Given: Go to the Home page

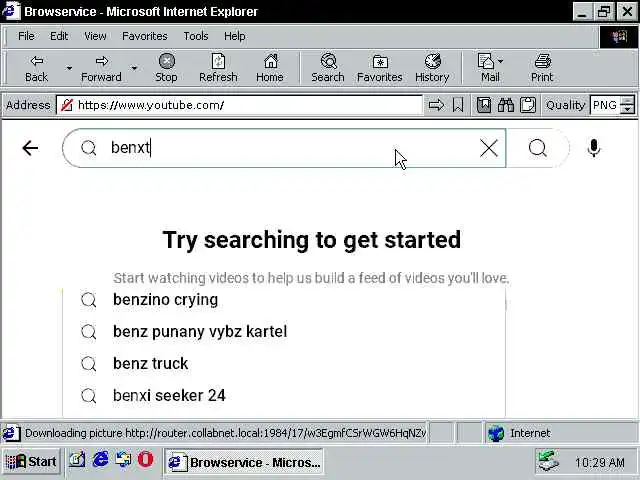Looking at the screenshot, I should click(x=270, y=68).
